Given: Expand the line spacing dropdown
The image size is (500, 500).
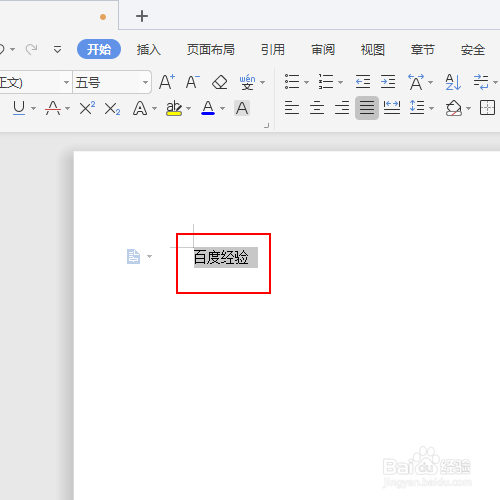Looking at the screenshot, I should [432, 108].
